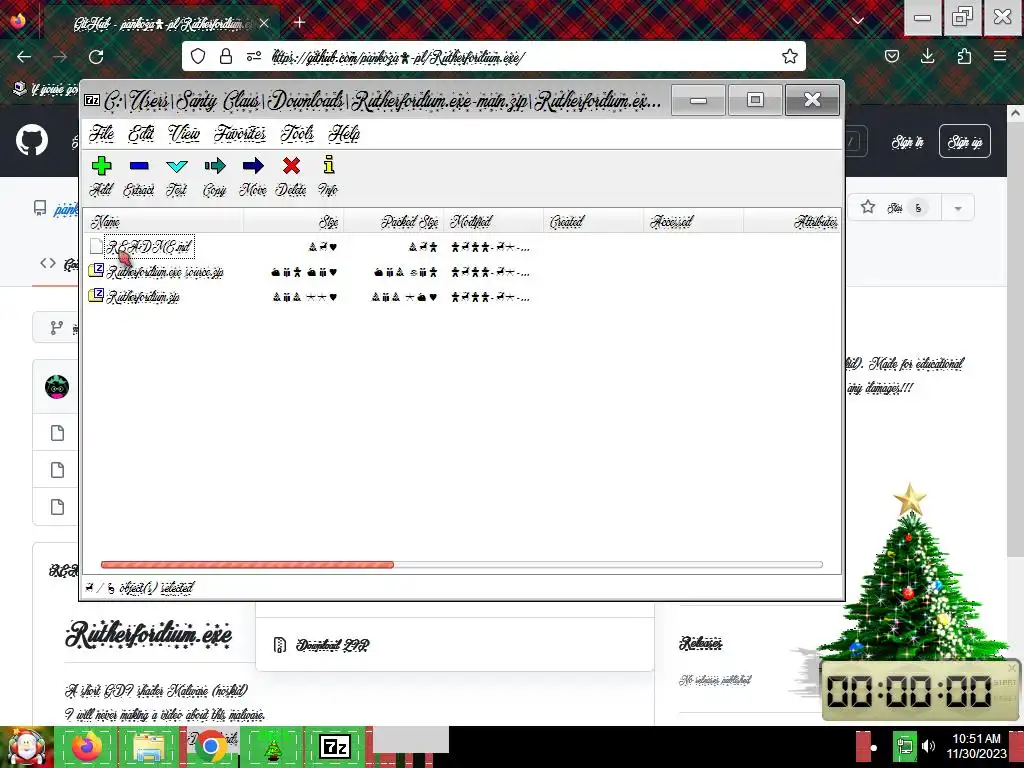
Task: Expand the list all tabs chevron
Action: 857,21
